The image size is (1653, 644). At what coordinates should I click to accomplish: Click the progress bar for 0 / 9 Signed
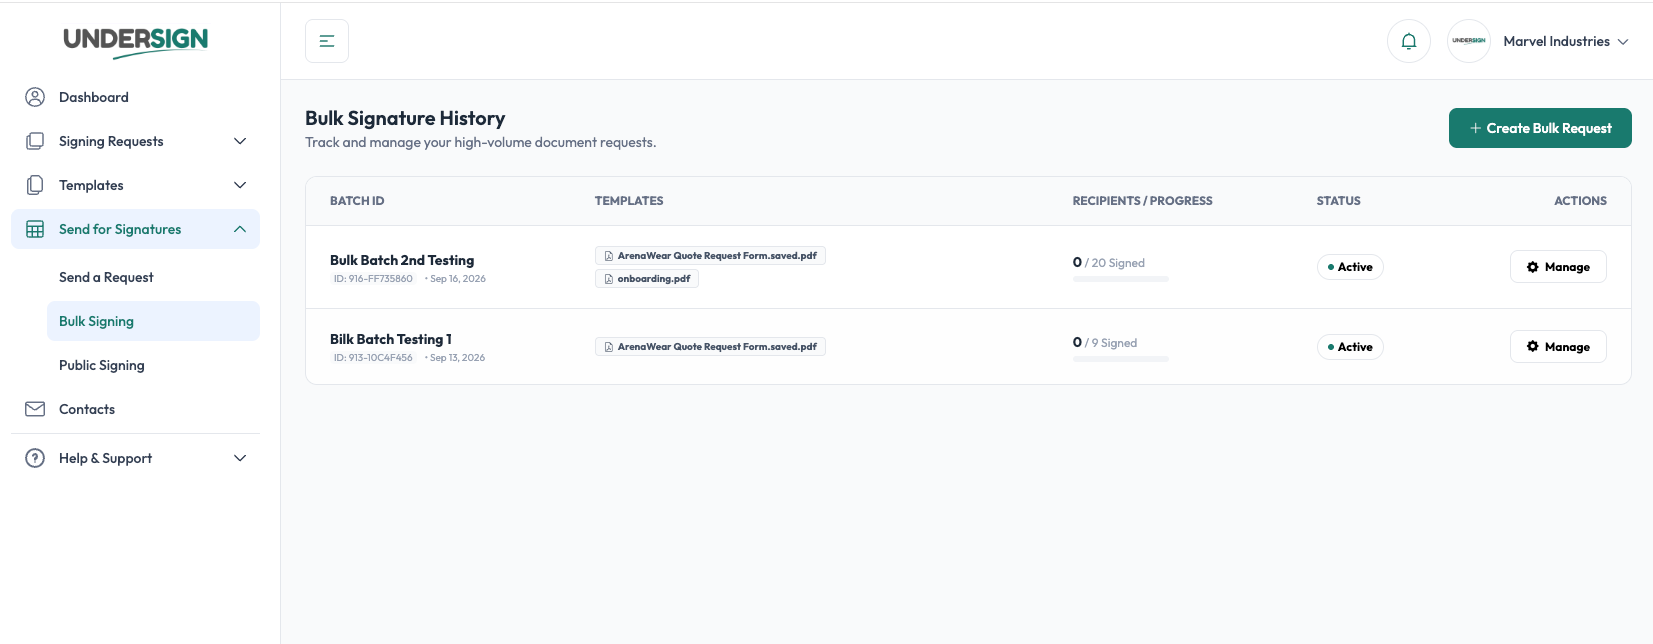1121,359
